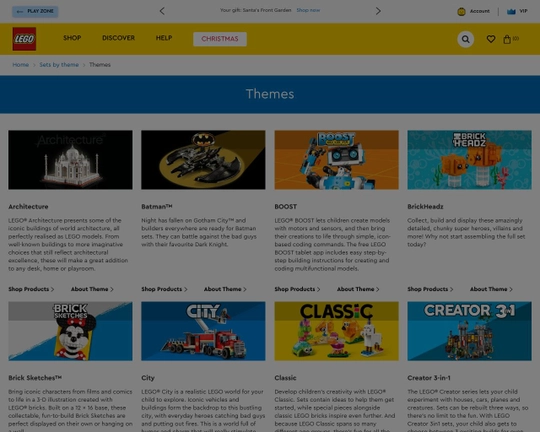Show next promo banner message
Screen dimensions: 540x432
coord(378,11)
